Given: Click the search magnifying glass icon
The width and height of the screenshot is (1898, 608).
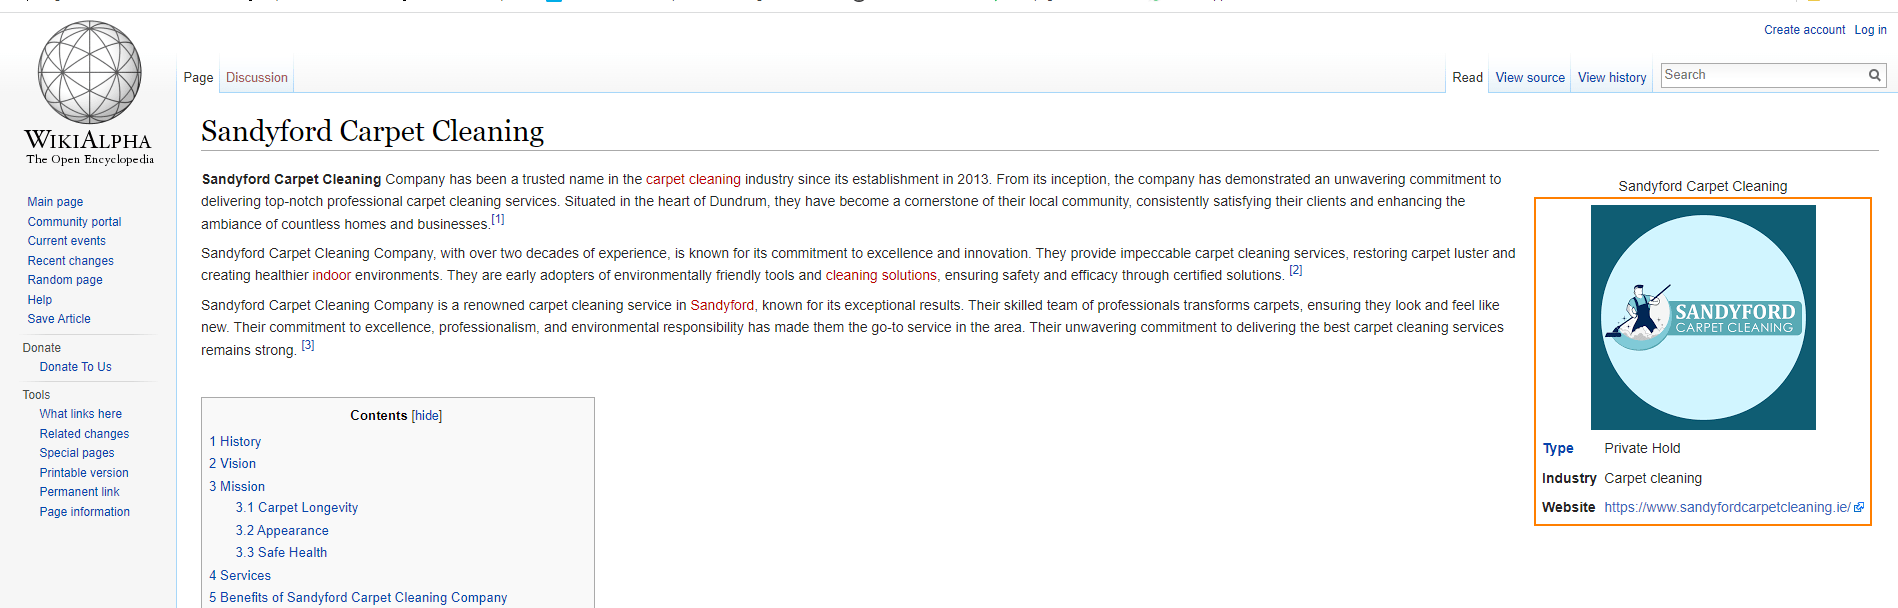Looking at the screenshot, I should click(1875, 75).
